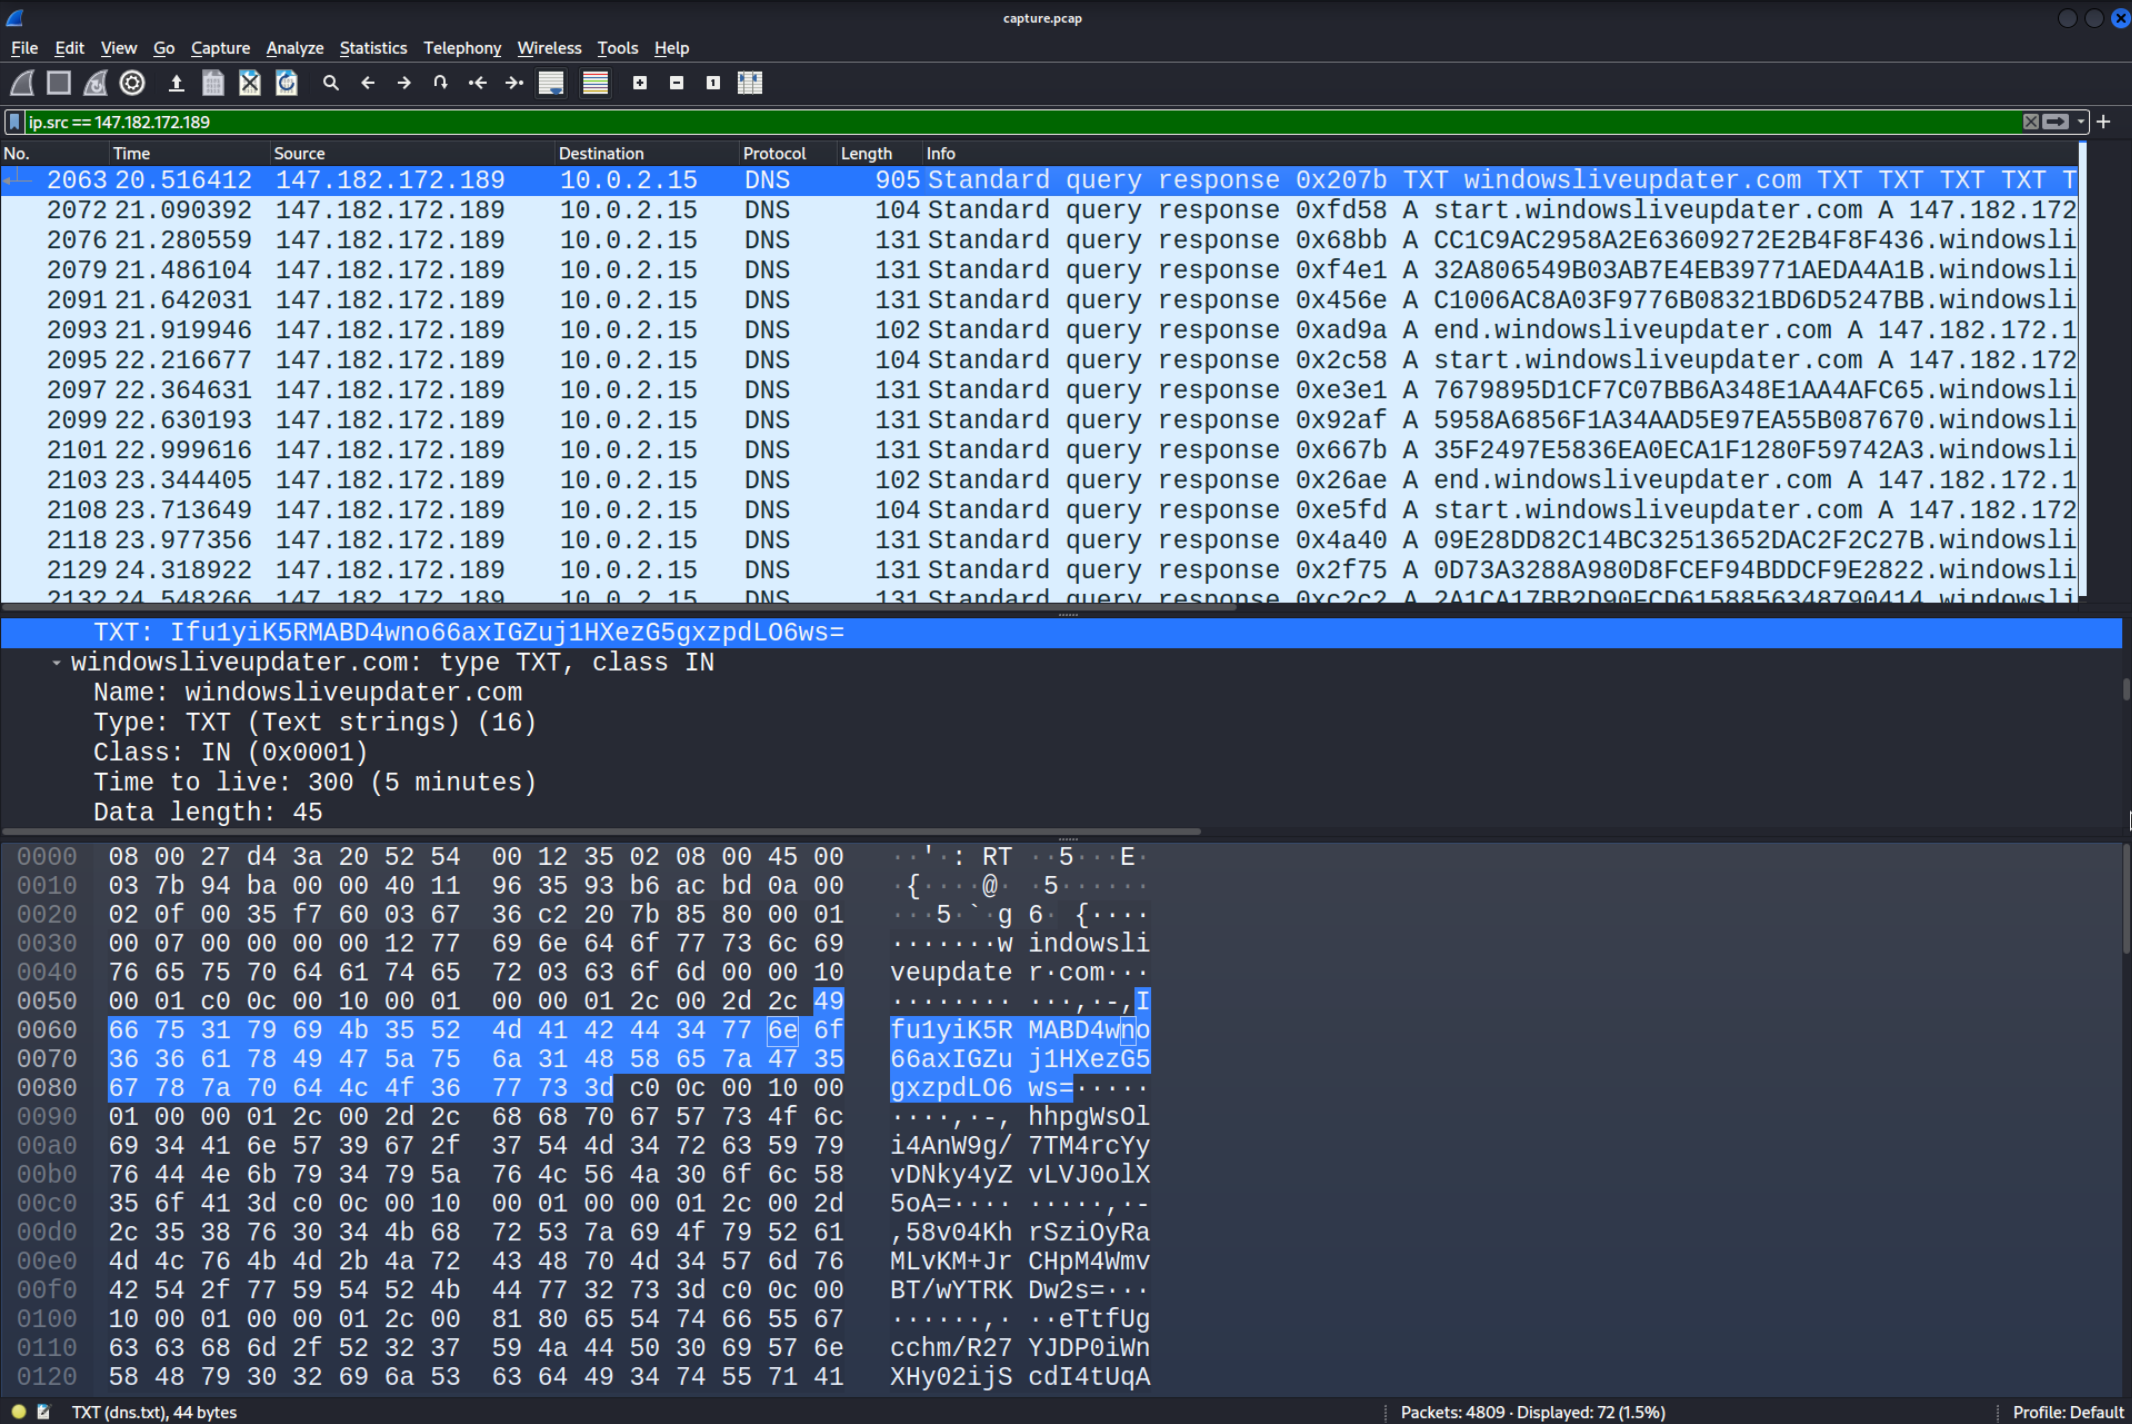Sort by the Length column header
The image size is (2132, 1424).
pos(879,153)
